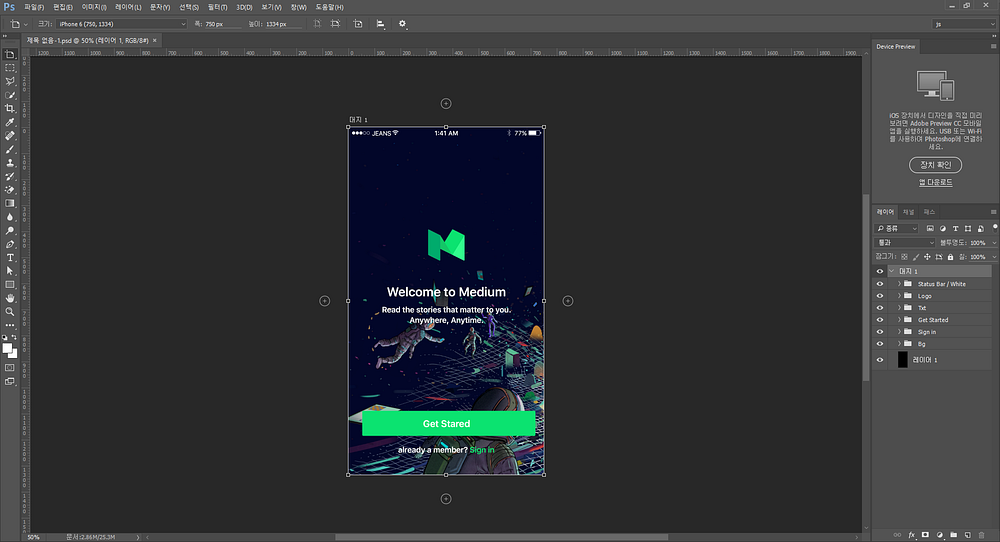The height and width of the screenshot is (542, 1000).
Task: Open alignment options in options bar
Action: pyautogui.click(x=381, y=24)
